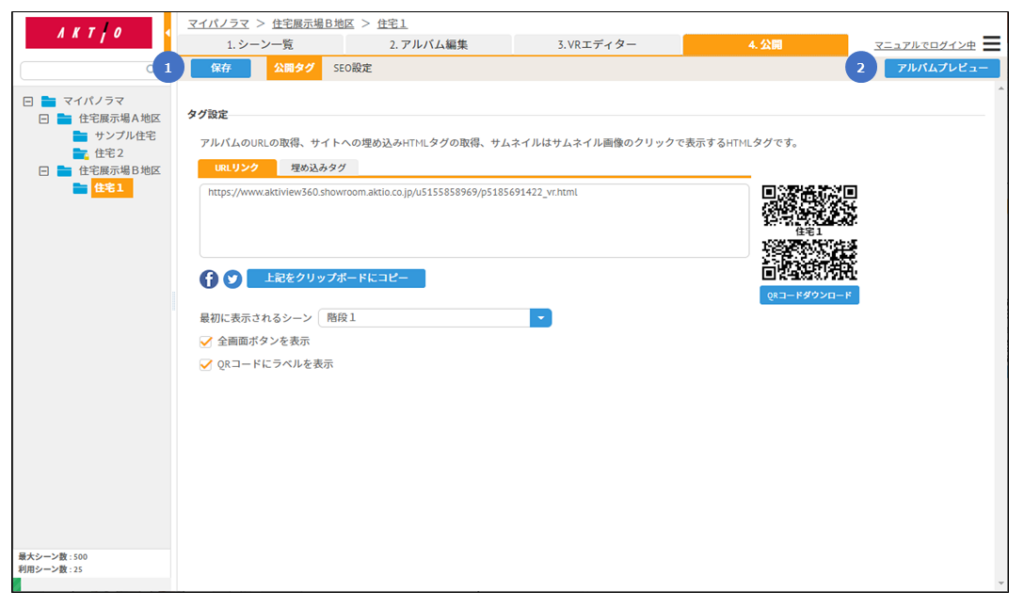1024x607 pixels.
Task: Go to the 3.VRエディター tab
Action: pos(597,44)
